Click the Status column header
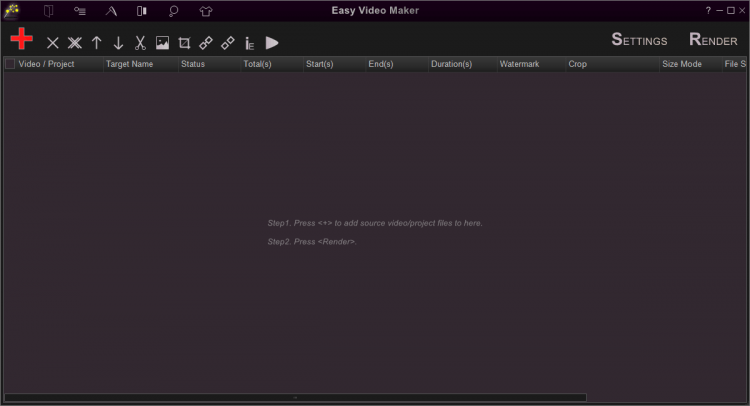This screenshot has width=750, height=406. click(193, 64)
